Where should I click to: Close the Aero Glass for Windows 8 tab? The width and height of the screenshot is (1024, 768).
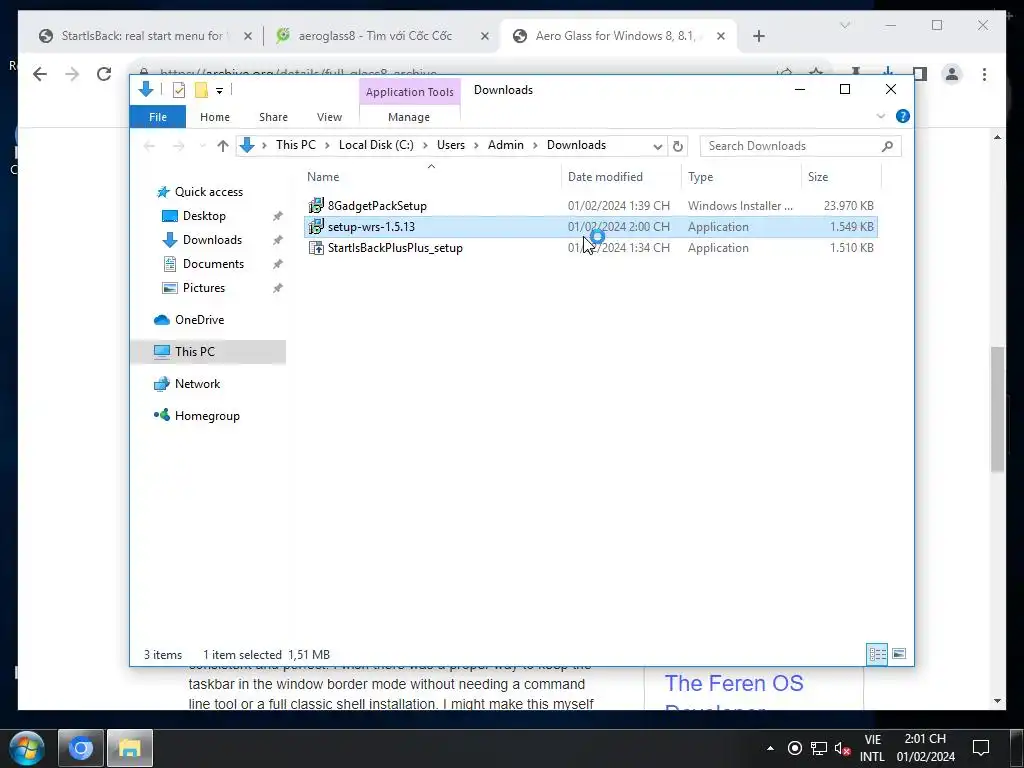[721, 37]
